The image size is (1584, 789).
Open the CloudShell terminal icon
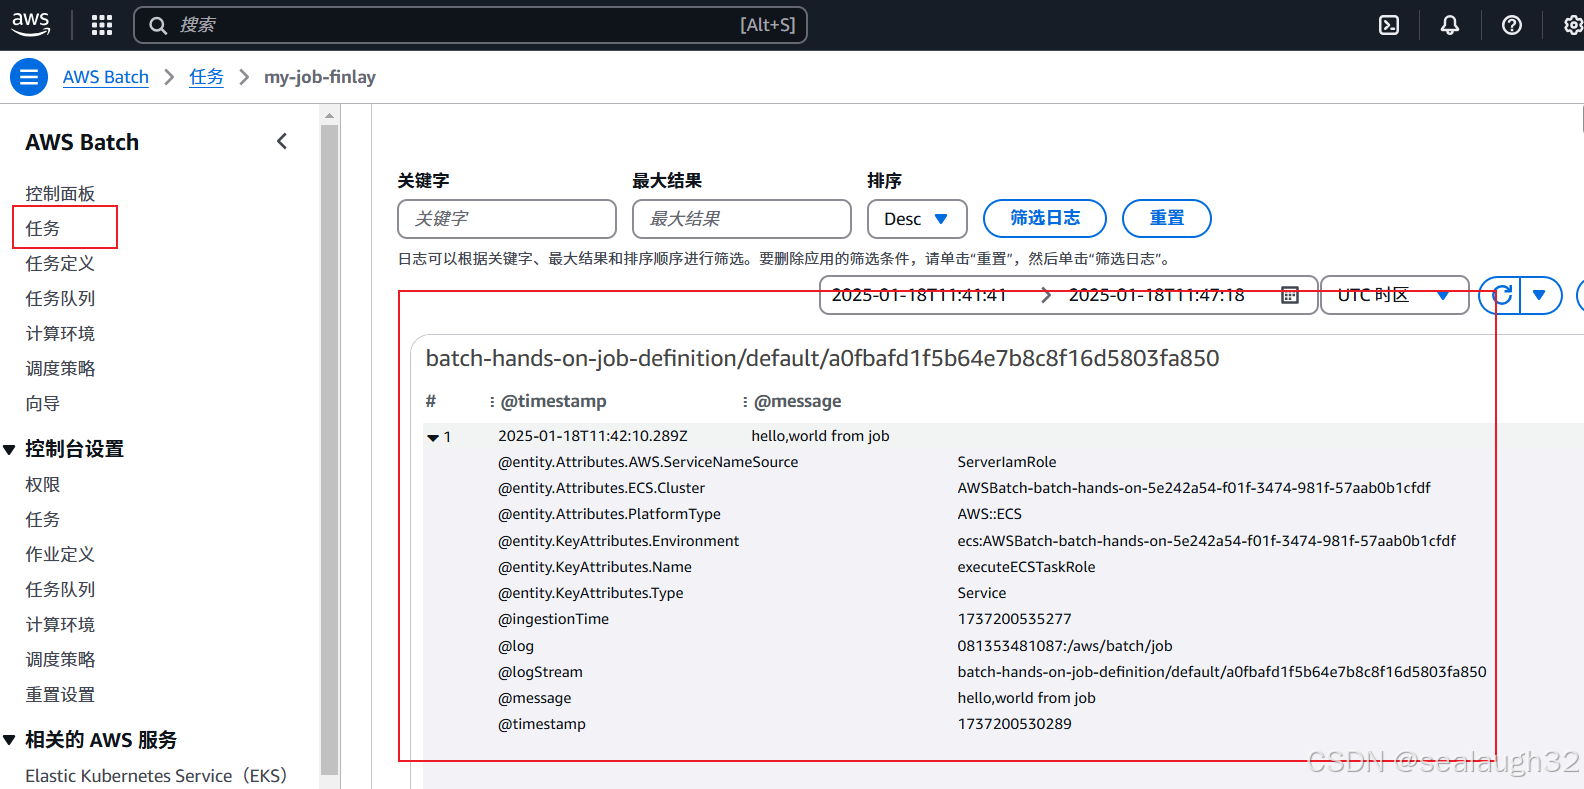(x=1389, y=25)
